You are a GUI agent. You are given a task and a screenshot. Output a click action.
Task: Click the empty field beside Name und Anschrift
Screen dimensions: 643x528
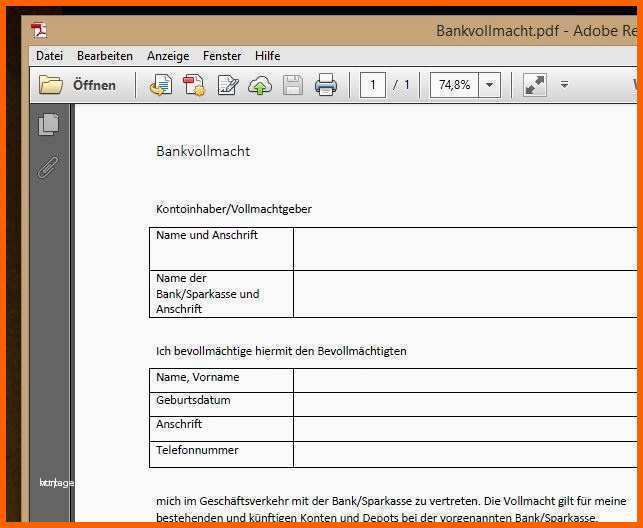(465, 249)
